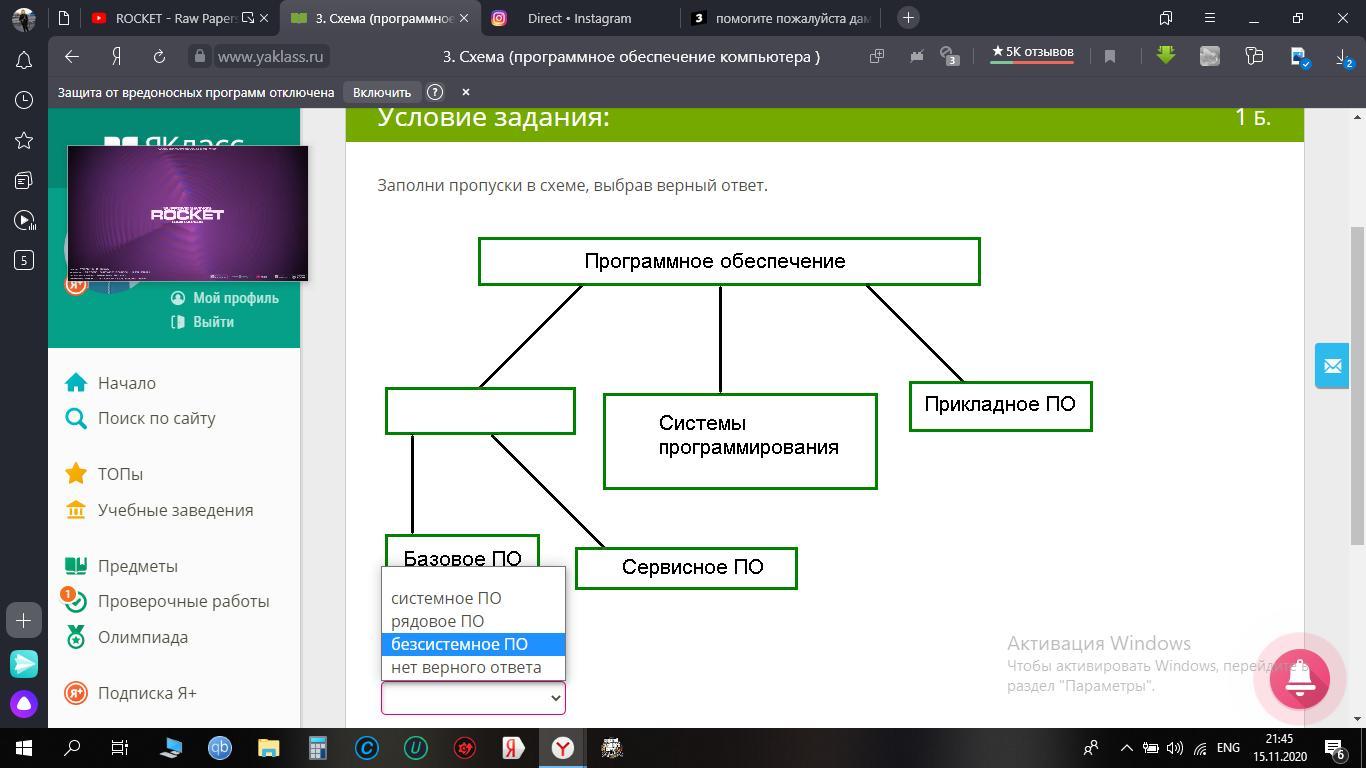Click the Включить protection button

click(382, 92)
